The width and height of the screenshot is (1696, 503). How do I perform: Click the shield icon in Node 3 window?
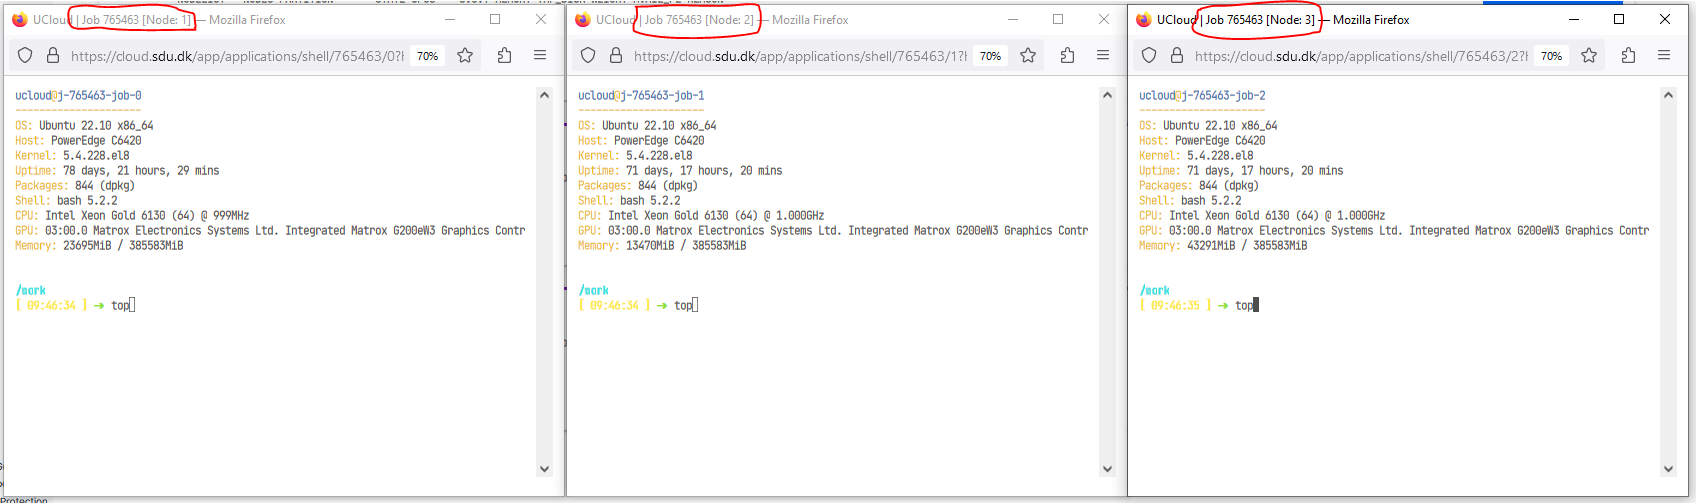click(1149, 56)
